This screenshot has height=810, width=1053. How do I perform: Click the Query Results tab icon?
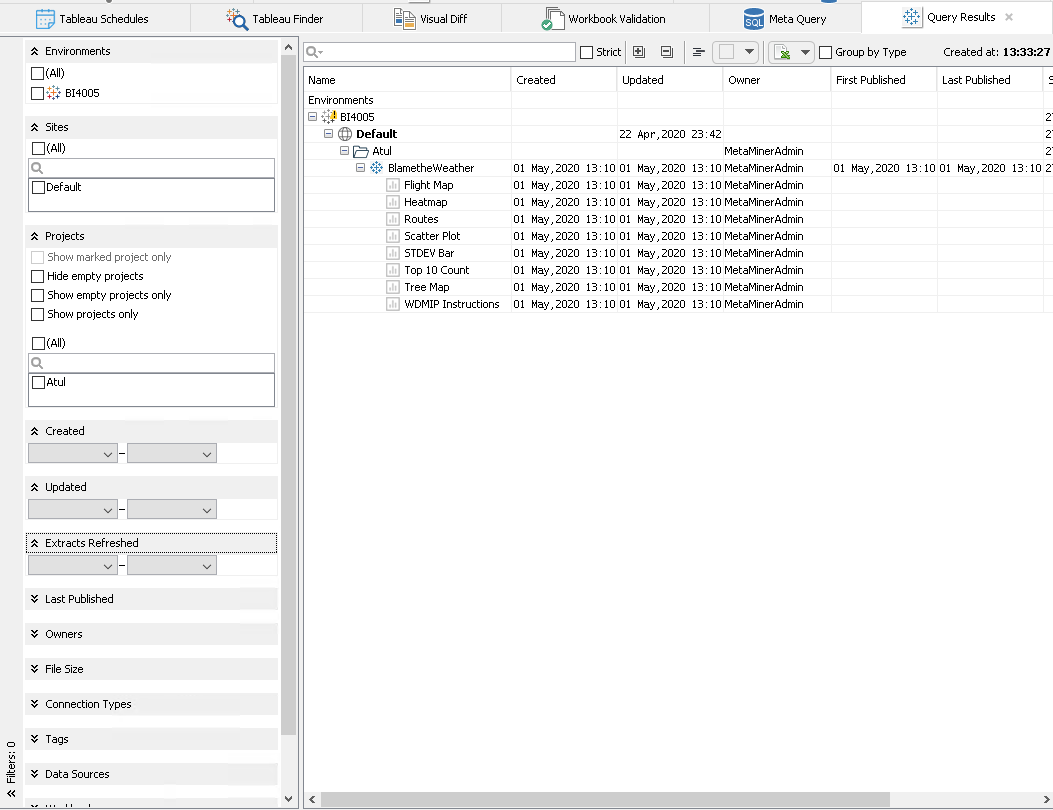(911, 17)
